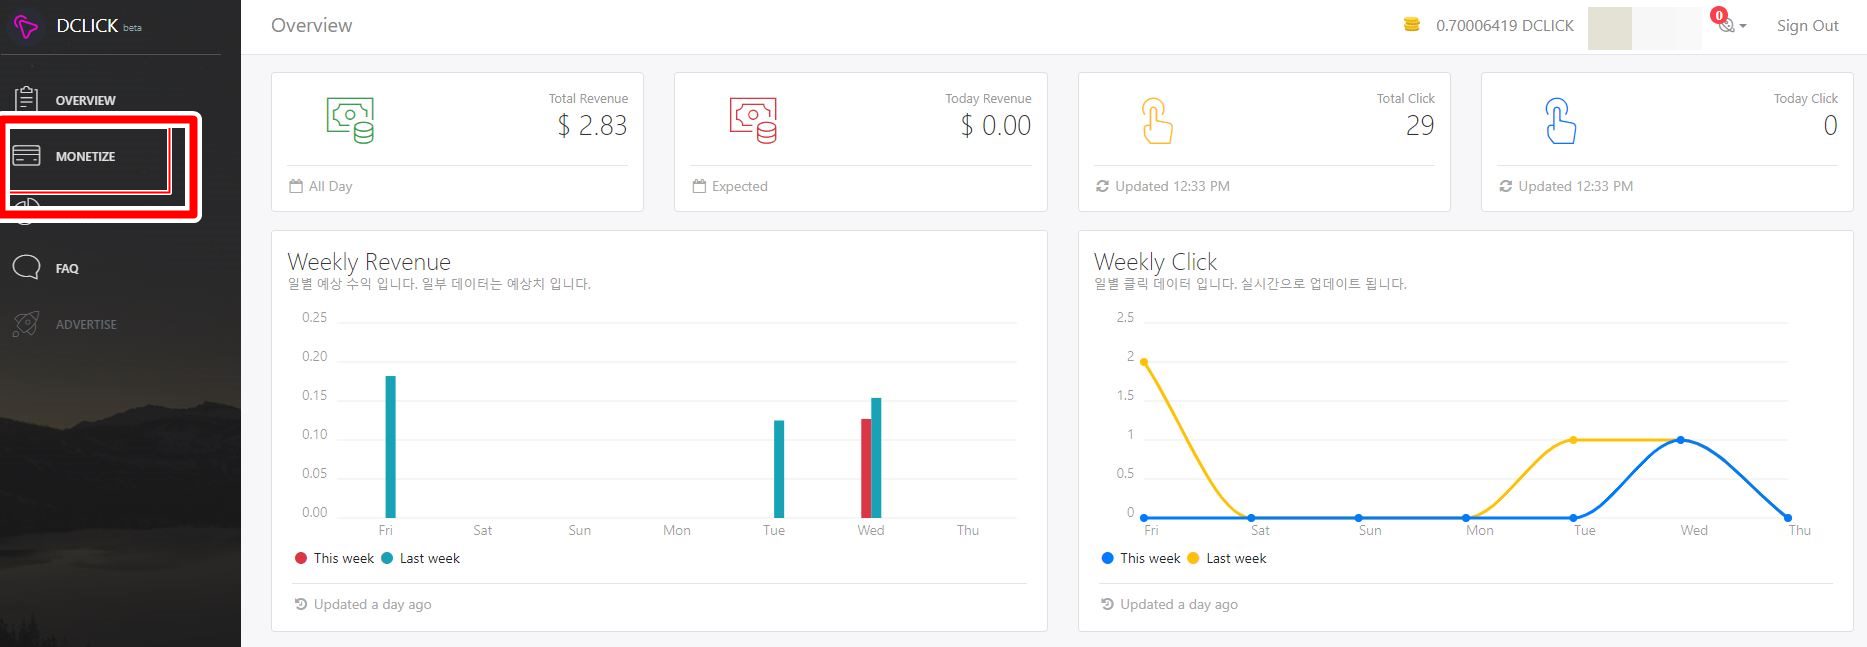Click the blue Today Click hand icon
Image resolution: width=1867 pixels, height=647 pixels.
click(1560, 120)
